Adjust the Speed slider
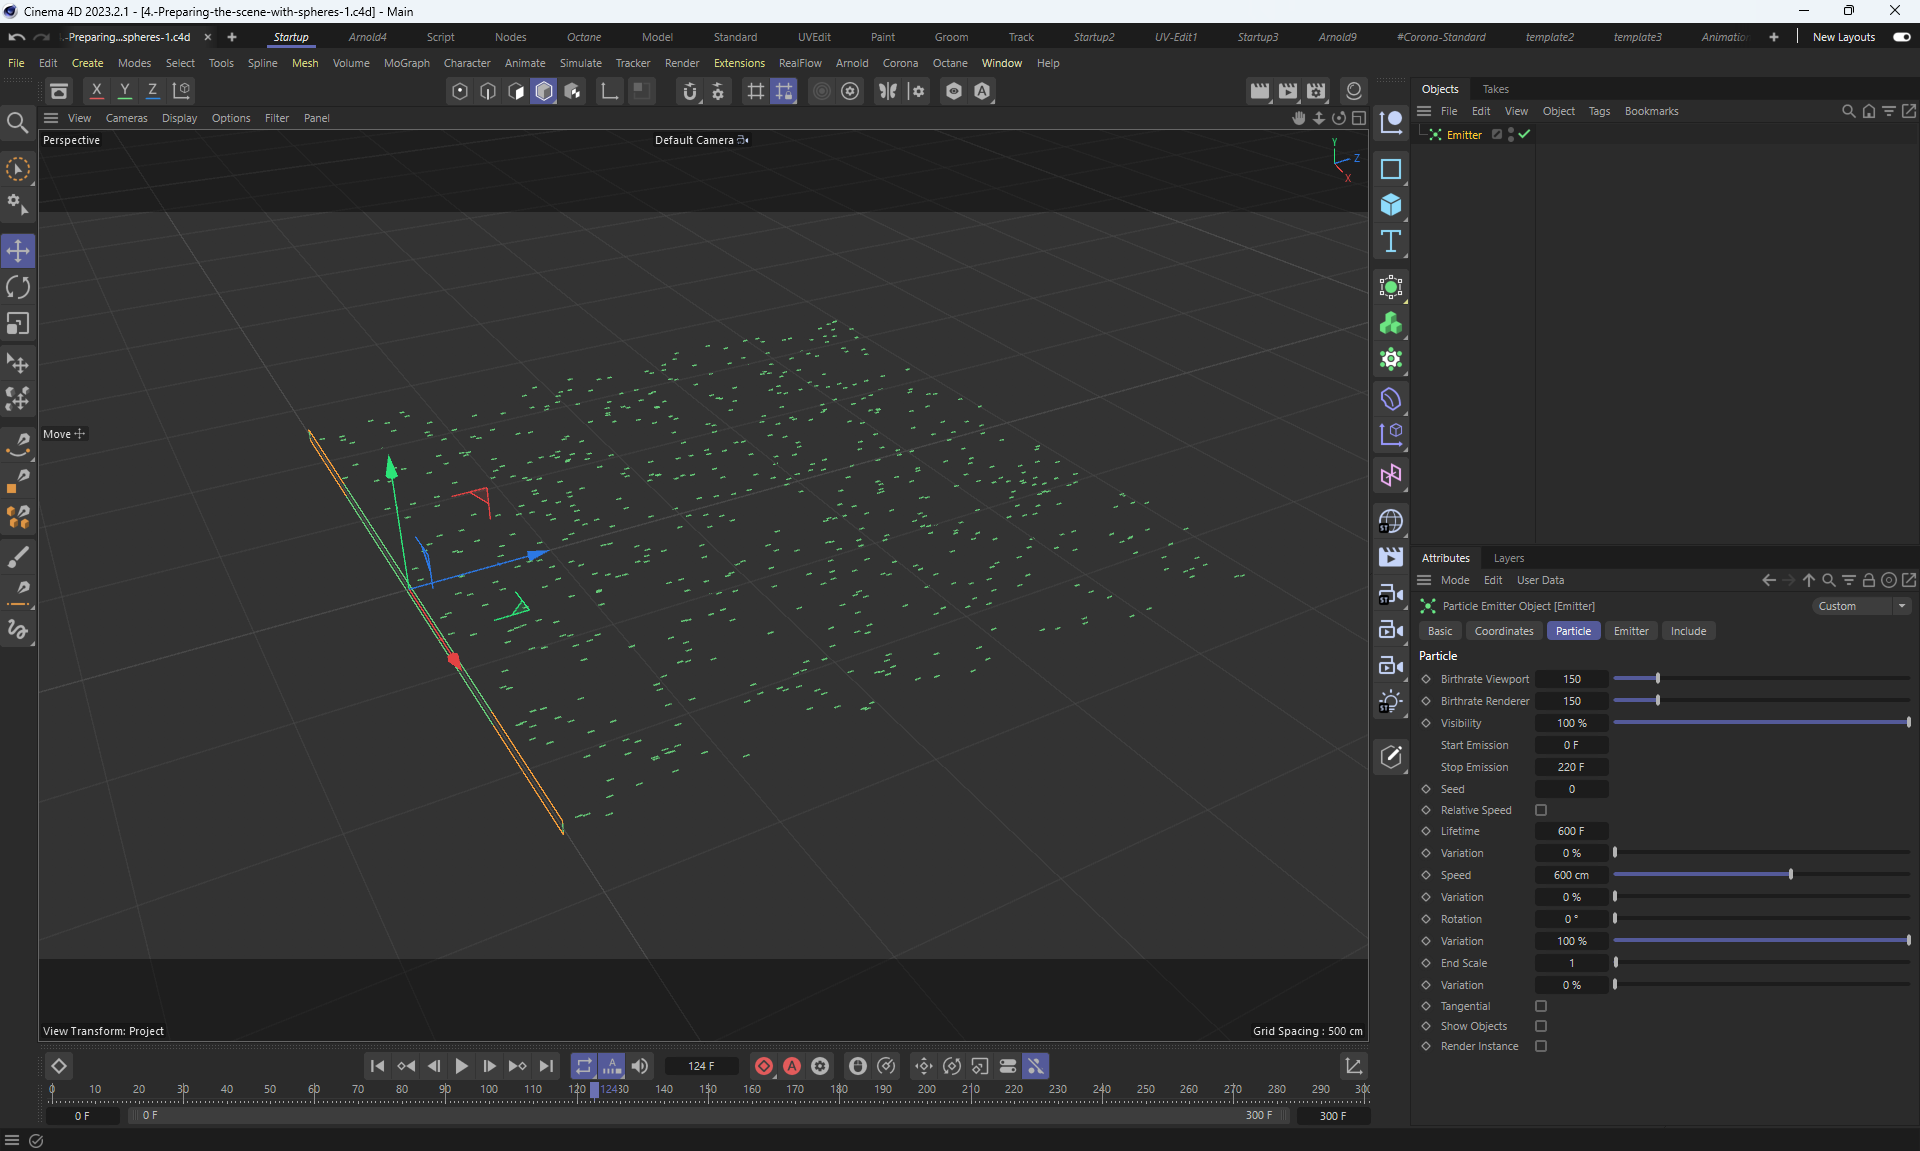This screenshot has height=1151, width=1920. (1790, 875)
